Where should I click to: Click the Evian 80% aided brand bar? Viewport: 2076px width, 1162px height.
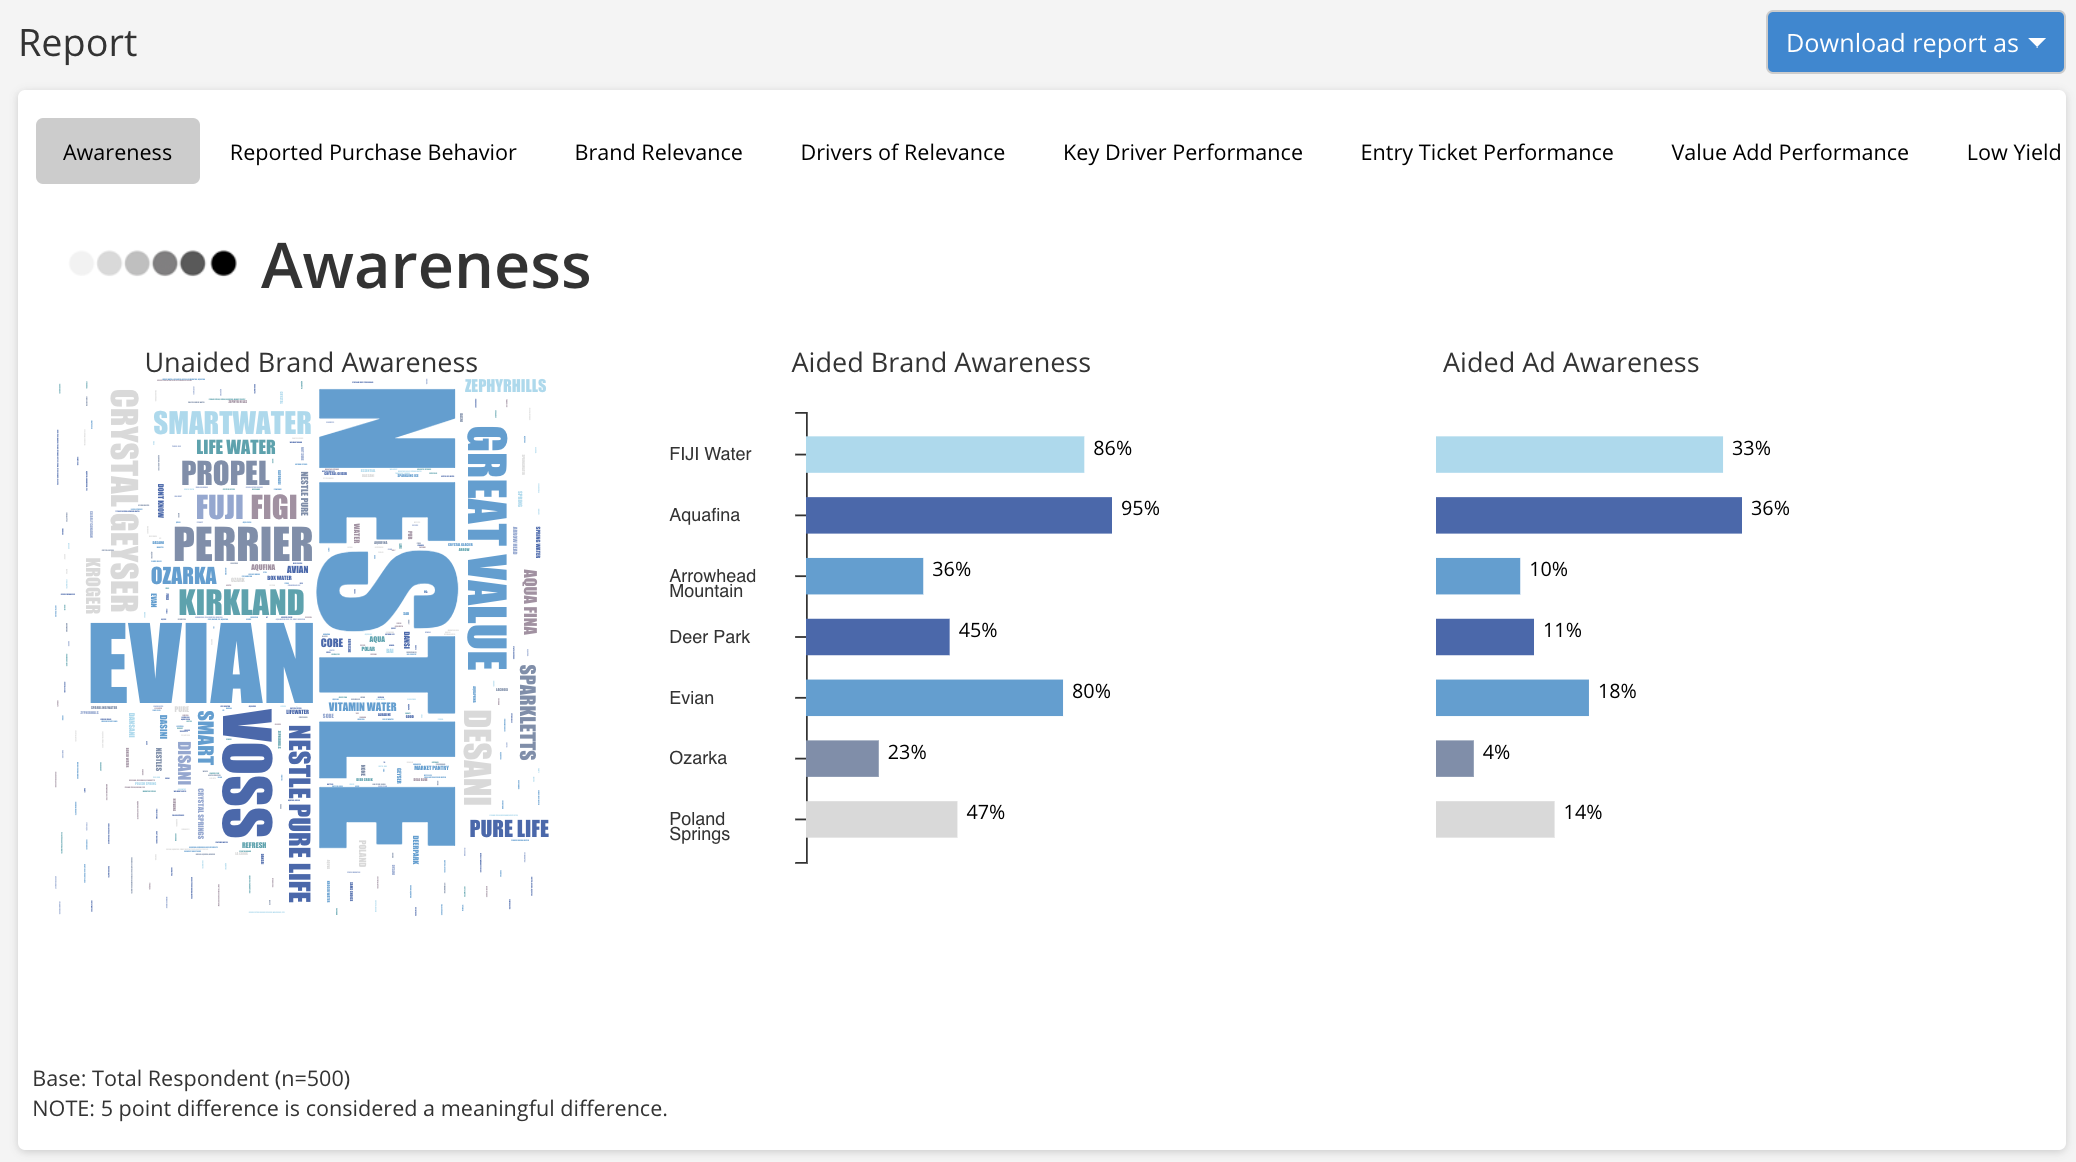pos(935,698)
